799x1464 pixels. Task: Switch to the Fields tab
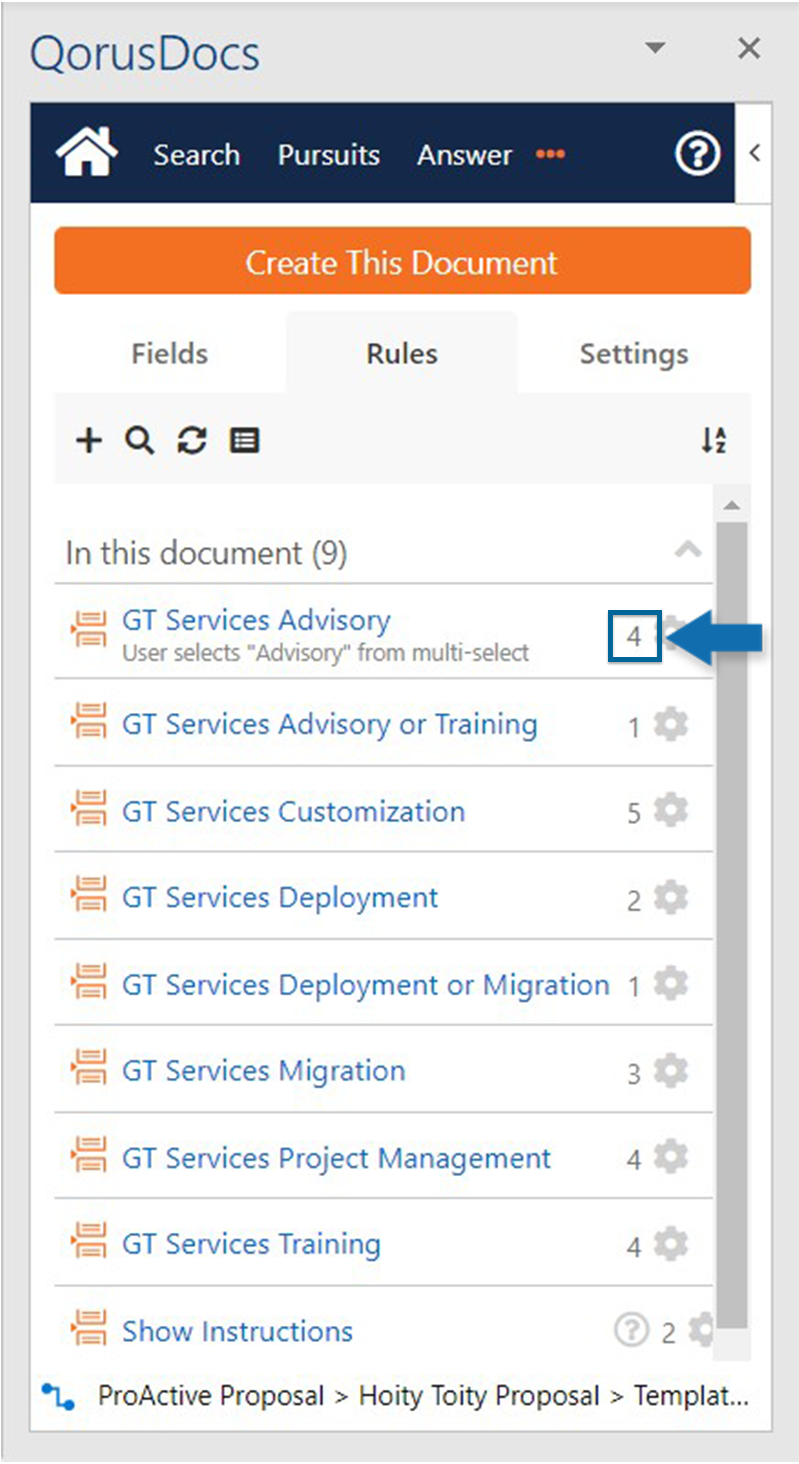170,353
